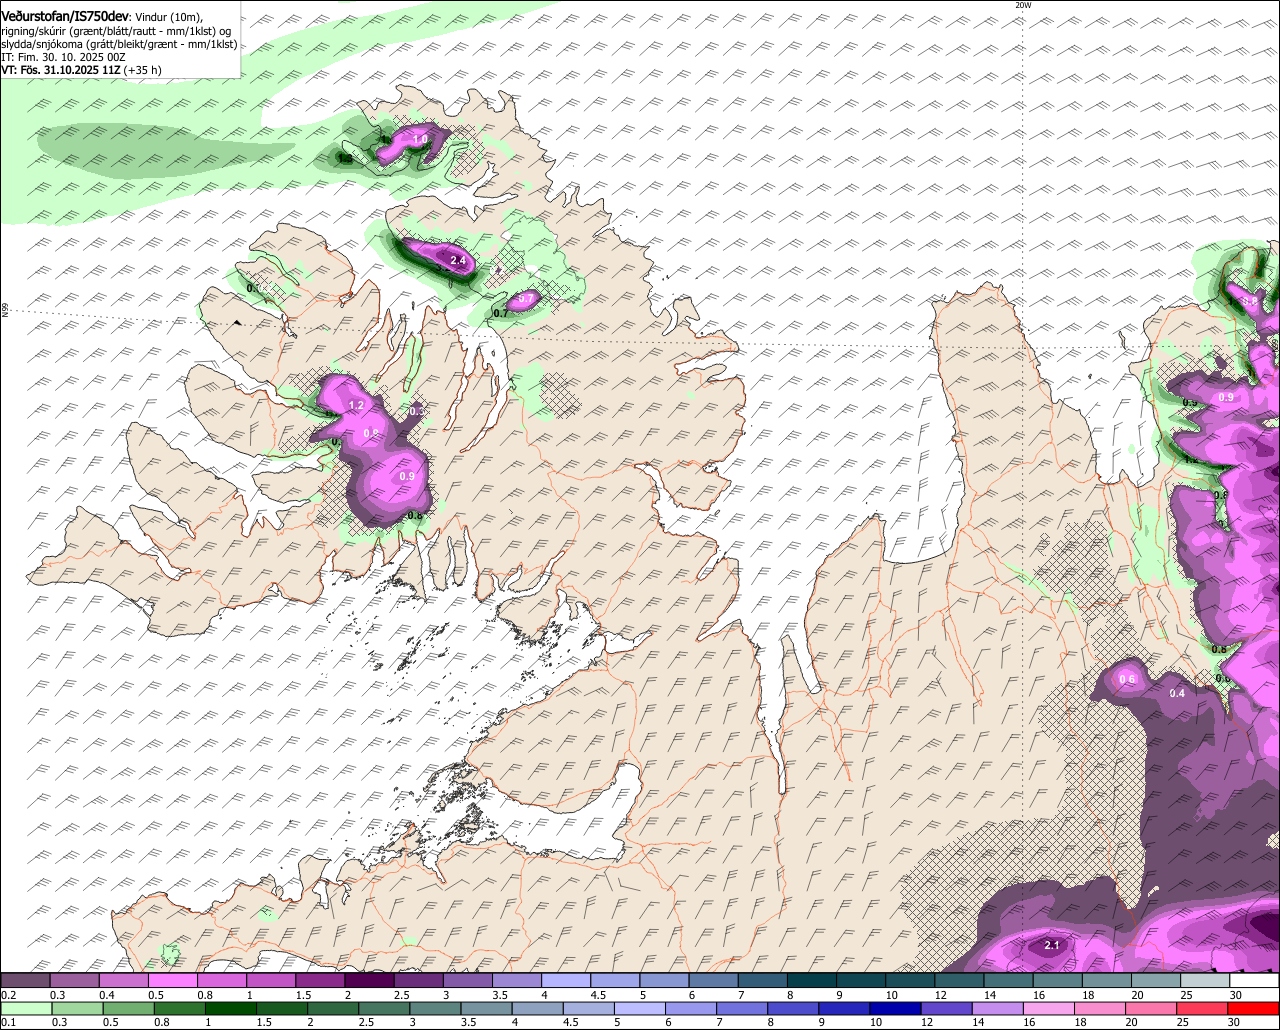Select dark teal upper legend swatch starting at 8
Screen dimensions: 1280x1030
(x=812, y=980)
